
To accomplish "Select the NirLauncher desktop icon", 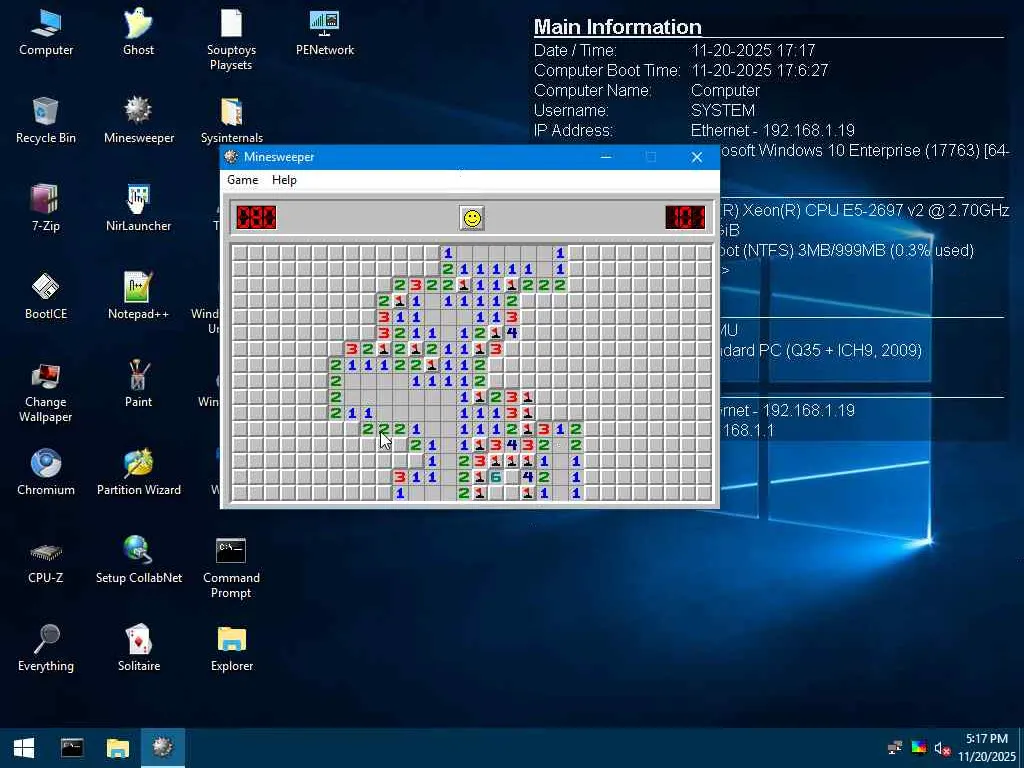I will tap(138, 209).
